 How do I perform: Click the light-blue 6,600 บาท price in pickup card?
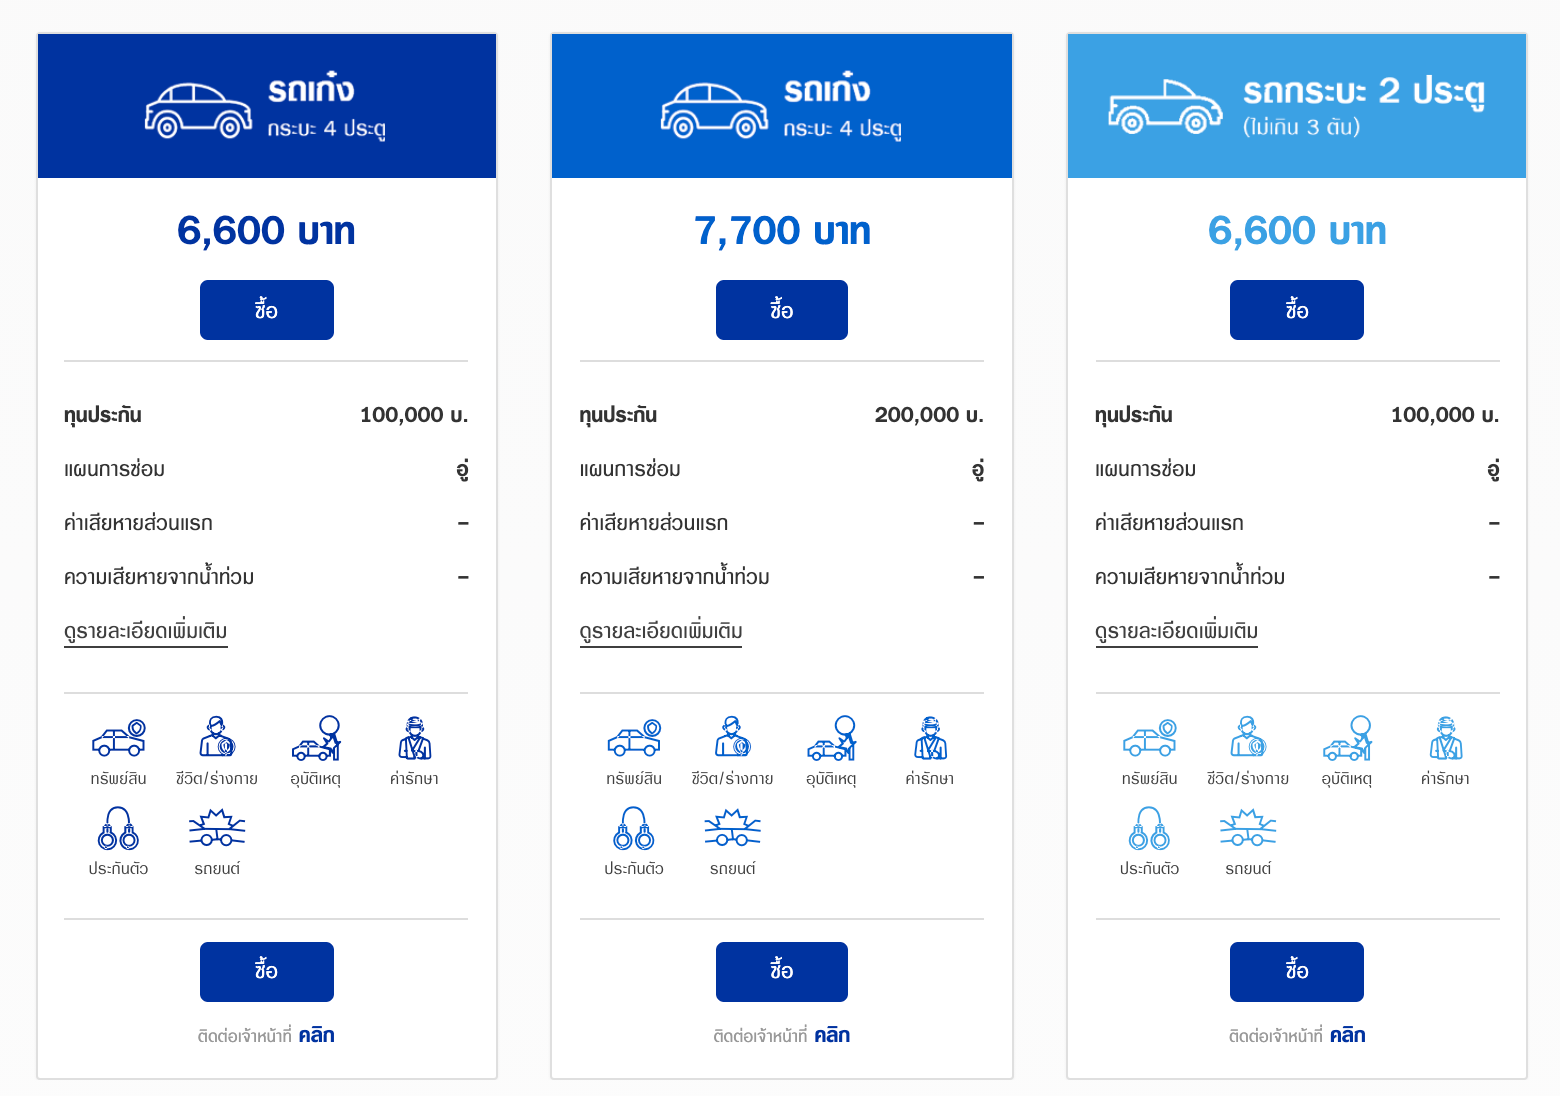click(1297, 231)
